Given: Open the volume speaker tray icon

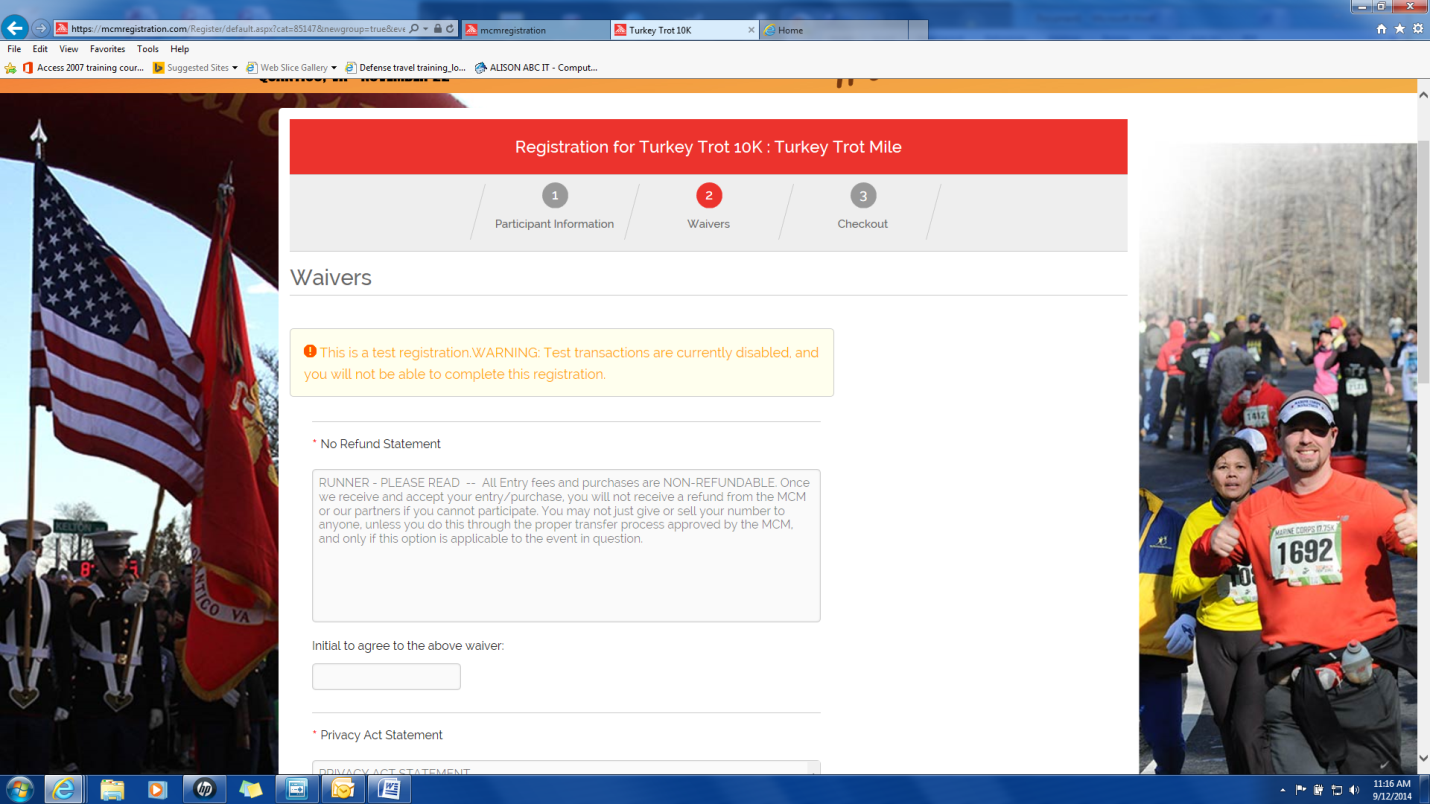Looking at the screenshot, I should 1355,790.
